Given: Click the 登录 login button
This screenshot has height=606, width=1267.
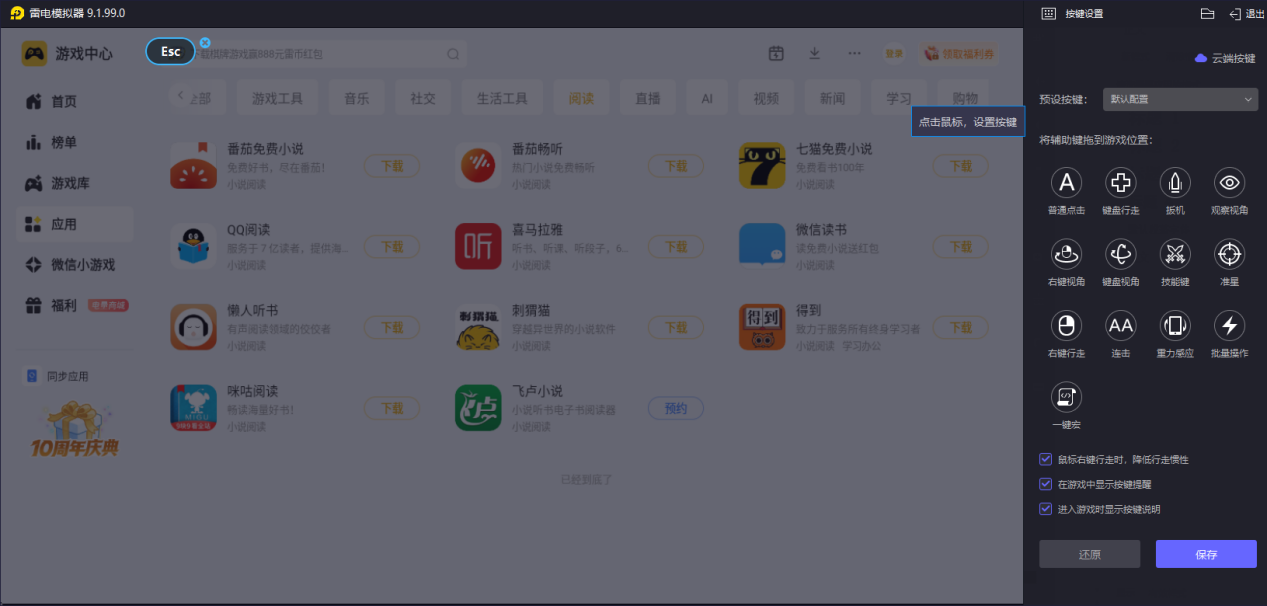Looking at the screenshot, I should [894, 53].
